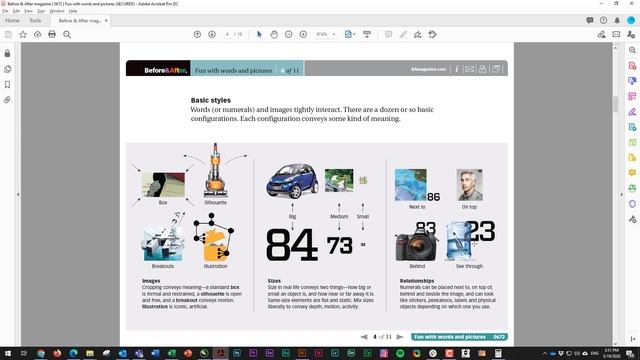The image size is (640, 360).
Task: Print the document using printer icon
Action: click(x=52, y=35)
